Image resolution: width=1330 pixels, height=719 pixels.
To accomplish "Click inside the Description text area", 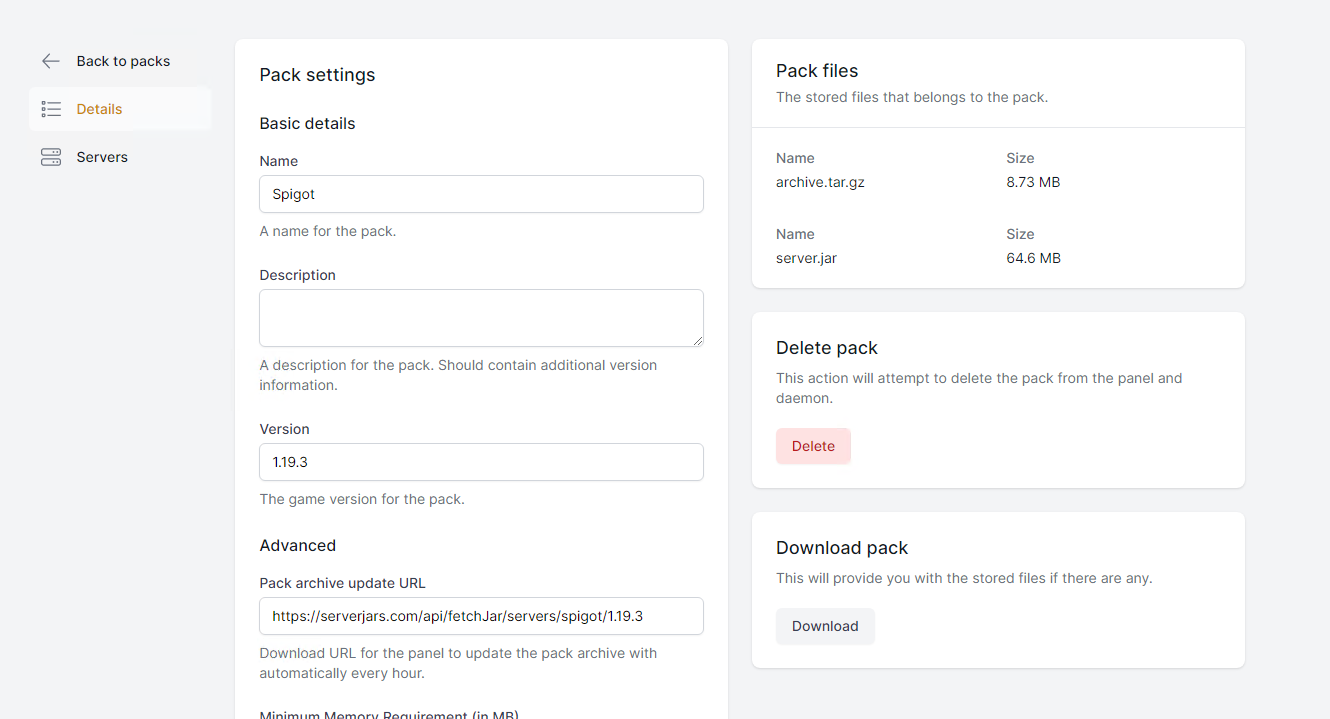I will tap(481, 318).
